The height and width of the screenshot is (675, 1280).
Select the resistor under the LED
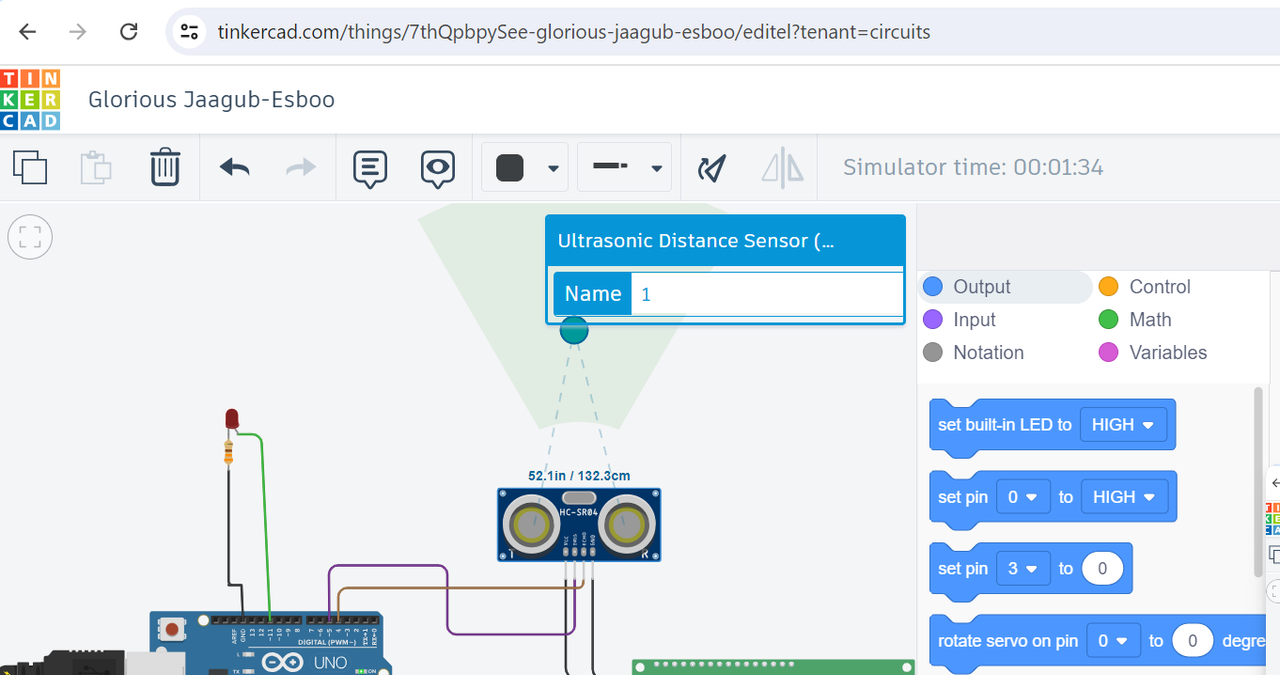click(x=231, y=453)
